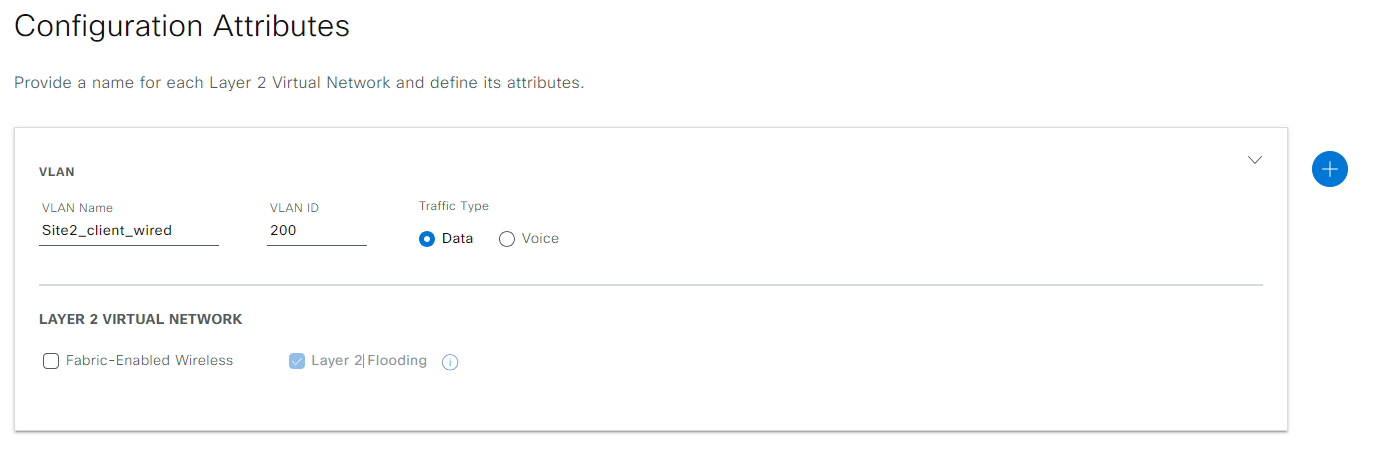Open the Layer 2 Flooding info icon
The width and height of the screenshot is (1373, 450).
450,362
